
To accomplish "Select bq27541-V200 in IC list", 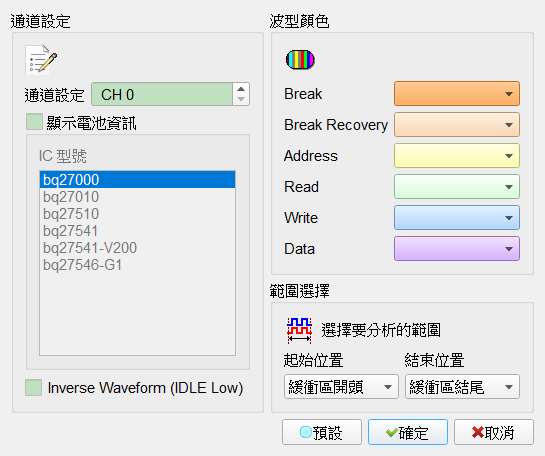I will [137, 248].
